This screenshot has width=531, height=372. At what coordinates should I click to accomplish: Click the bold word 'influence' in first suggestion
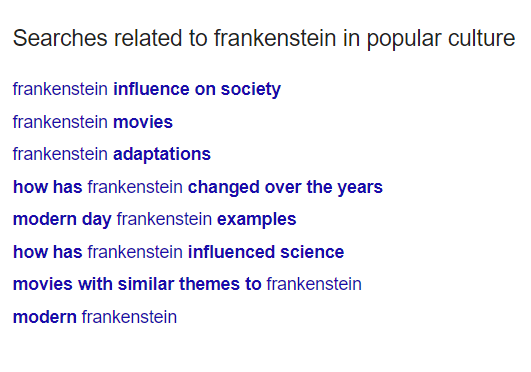(151, 89)
